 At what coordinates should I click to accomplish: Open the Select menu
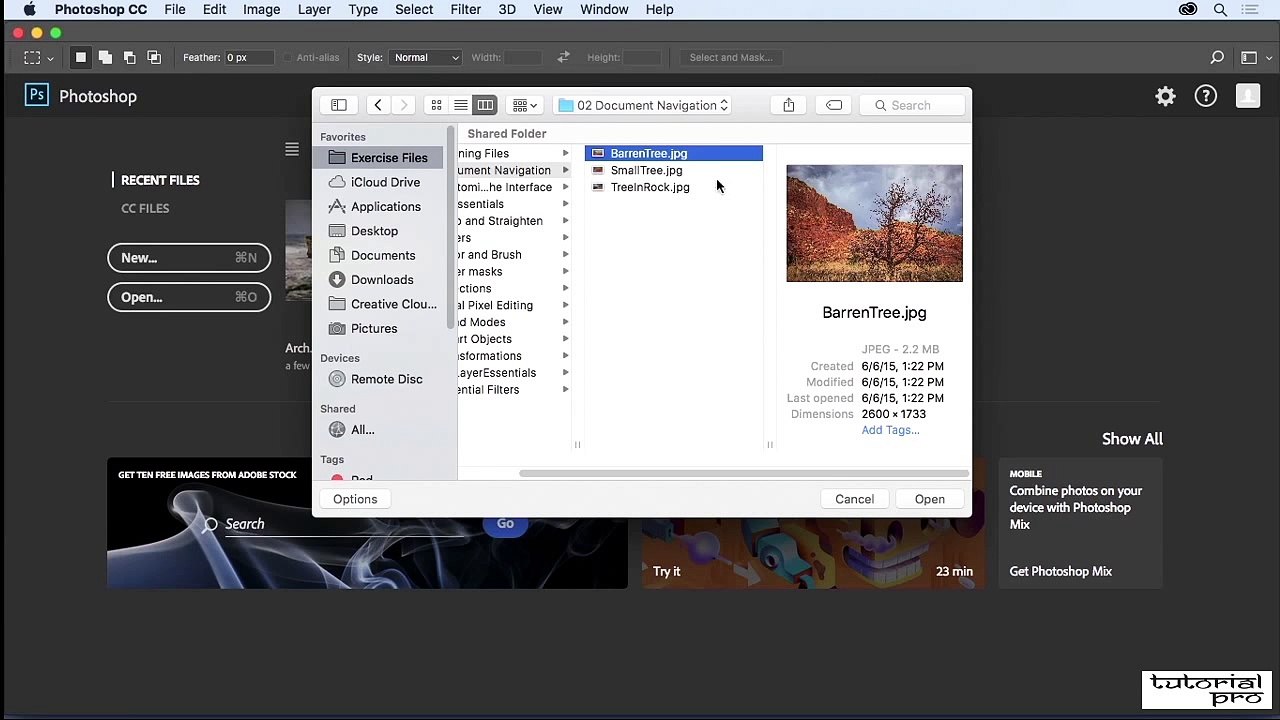pos(414,9)
